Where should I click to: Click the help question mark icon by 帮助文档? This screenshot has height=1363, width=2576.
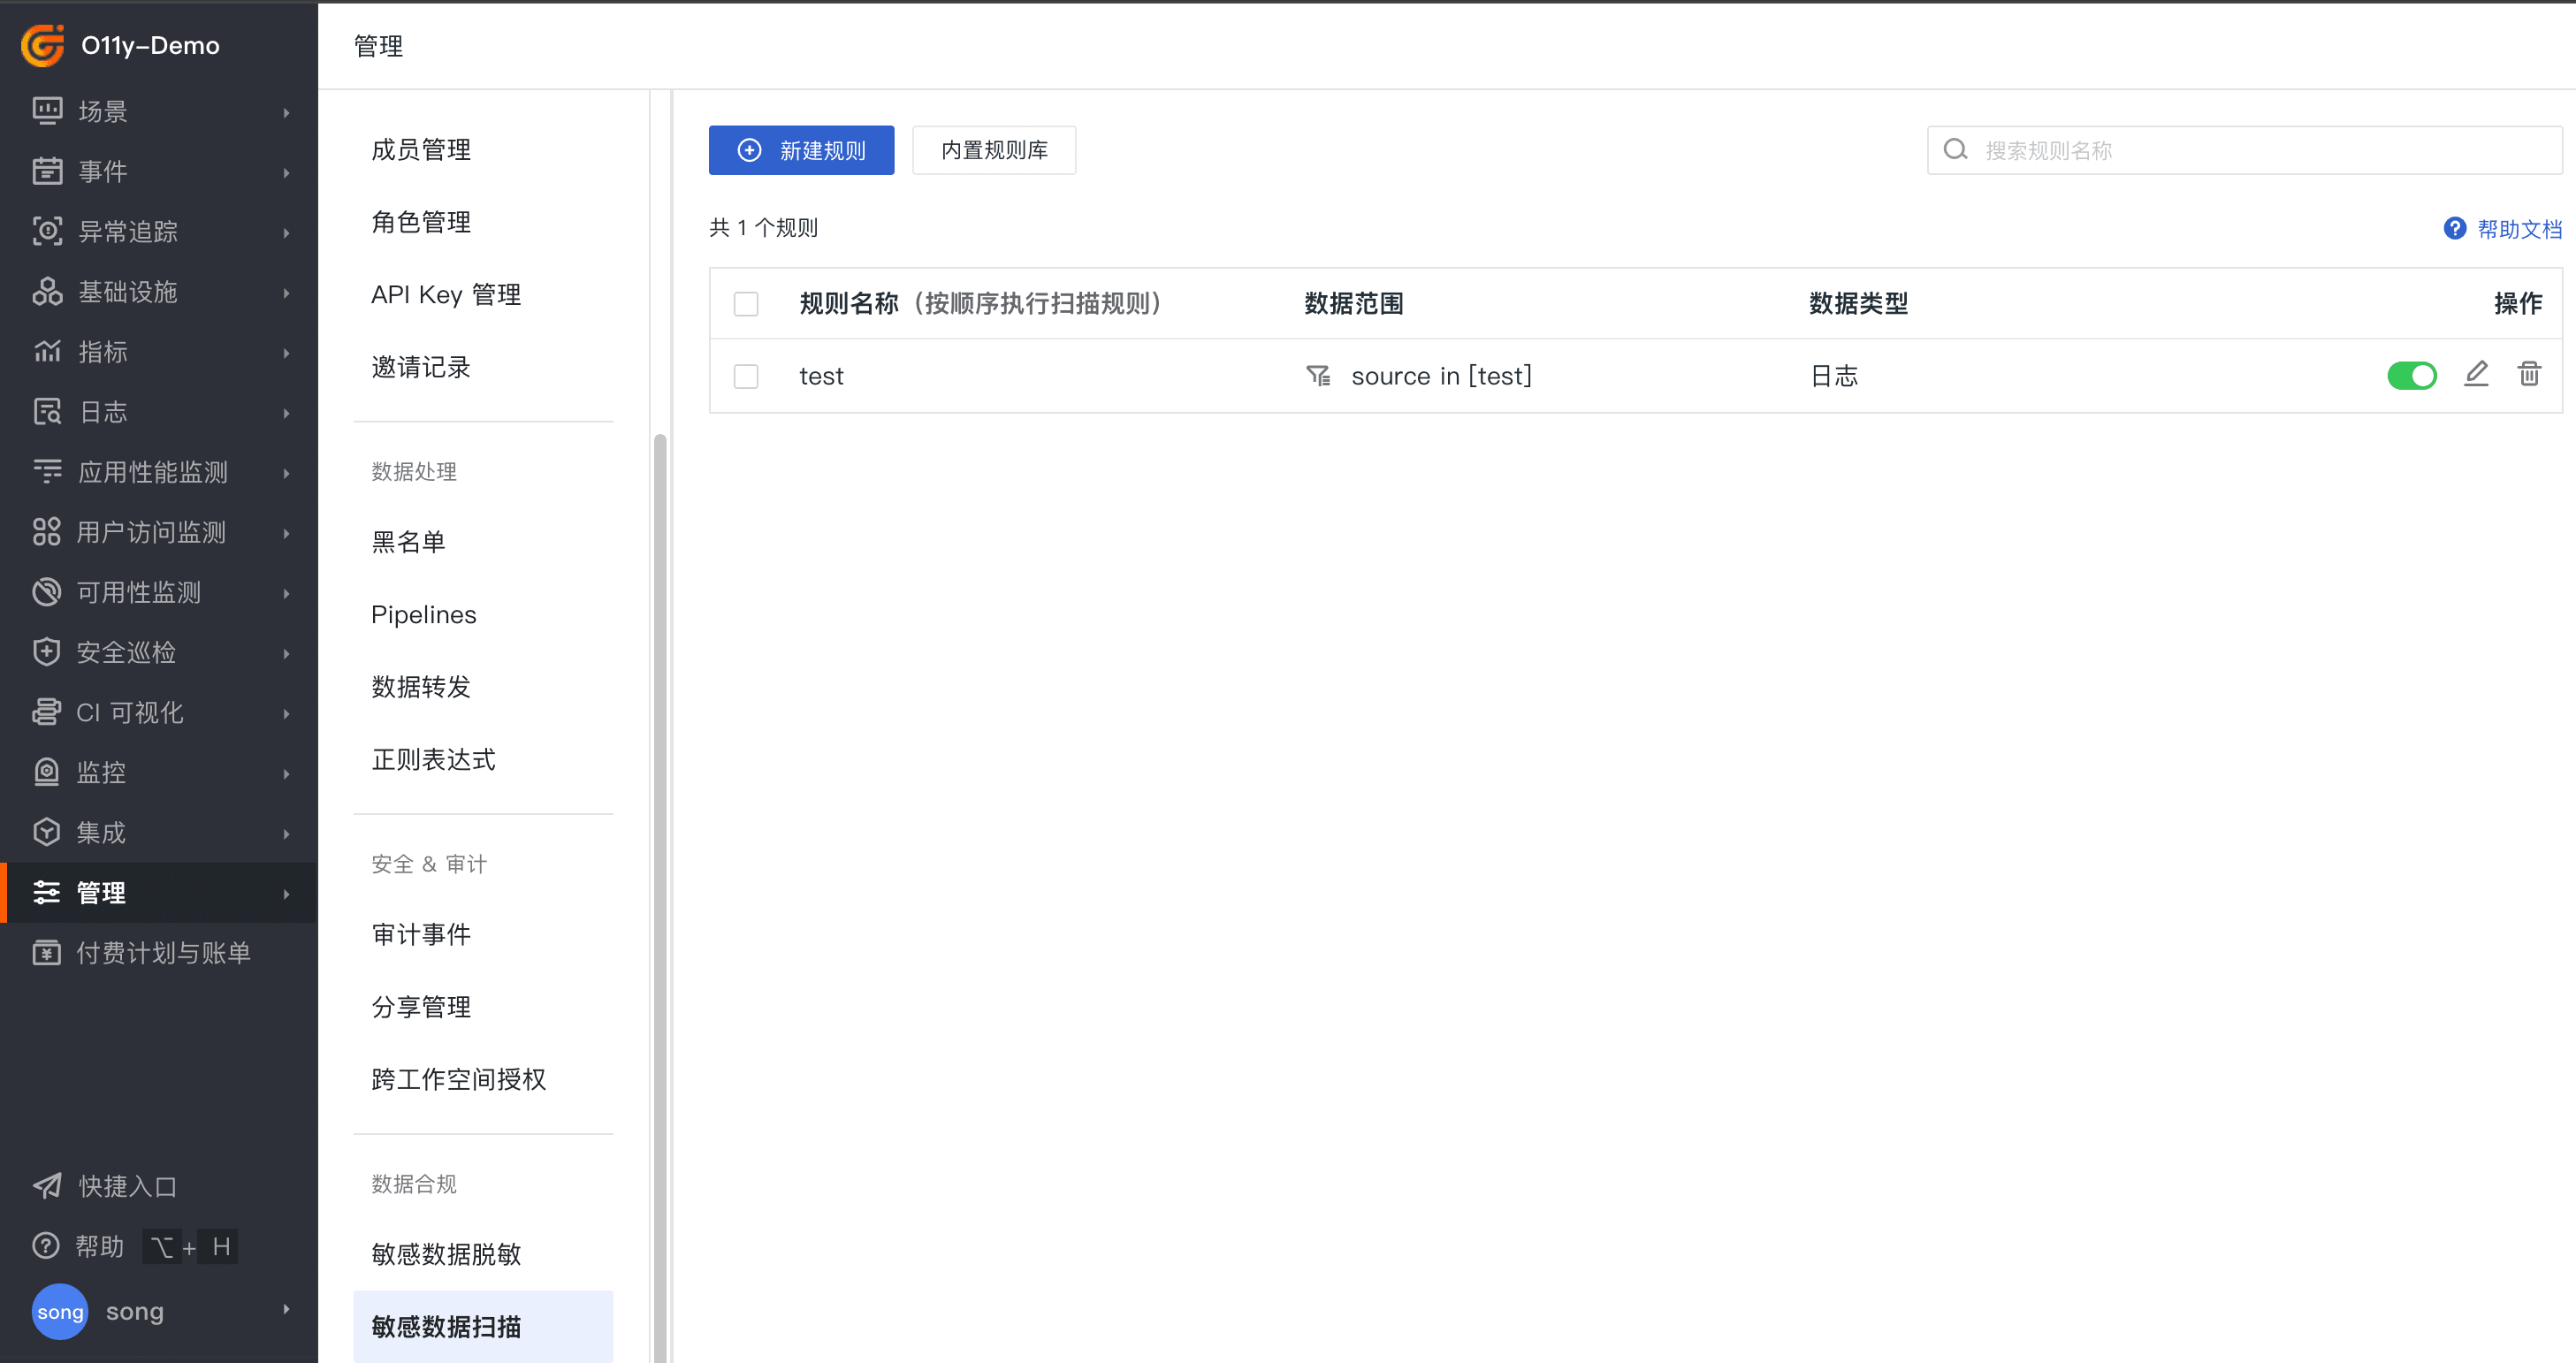click(2454, 229)
